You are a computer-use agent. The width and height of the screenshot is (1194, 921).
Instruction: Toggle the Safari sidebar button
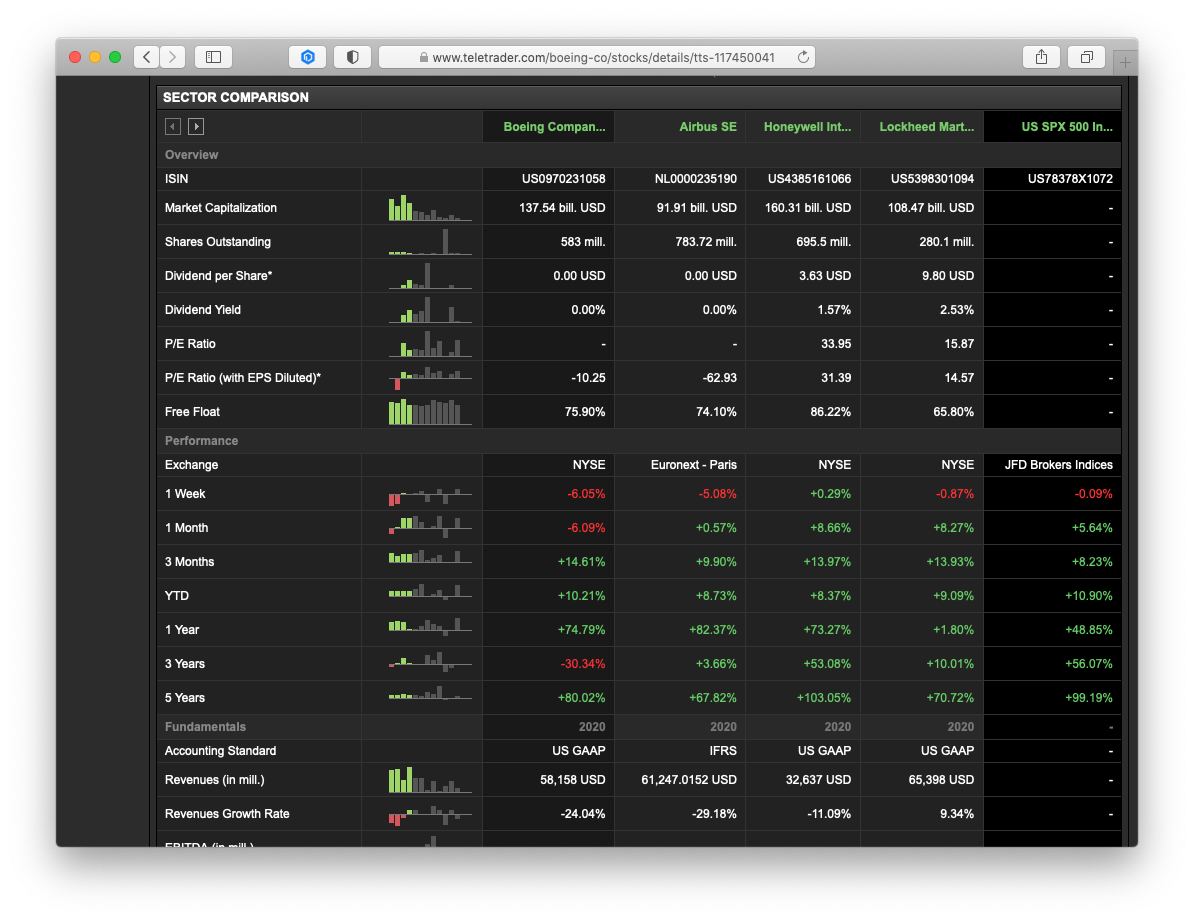[213, 57]
